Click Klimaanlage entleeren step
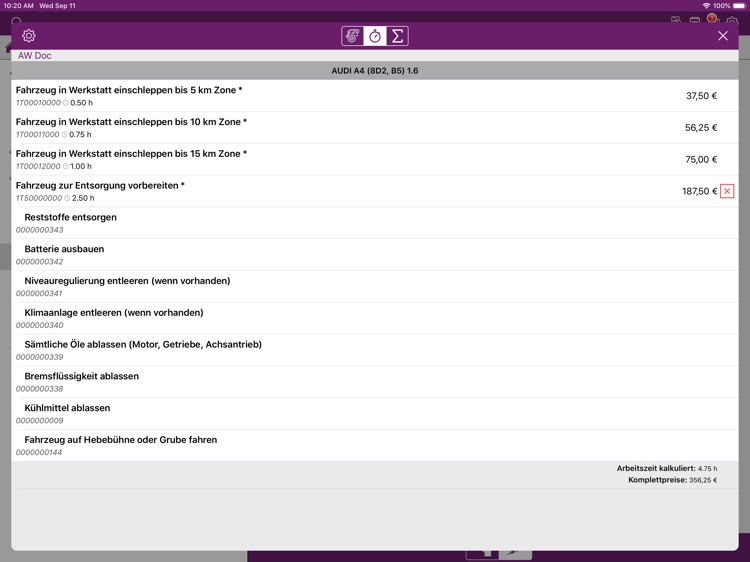 point(375,319)
